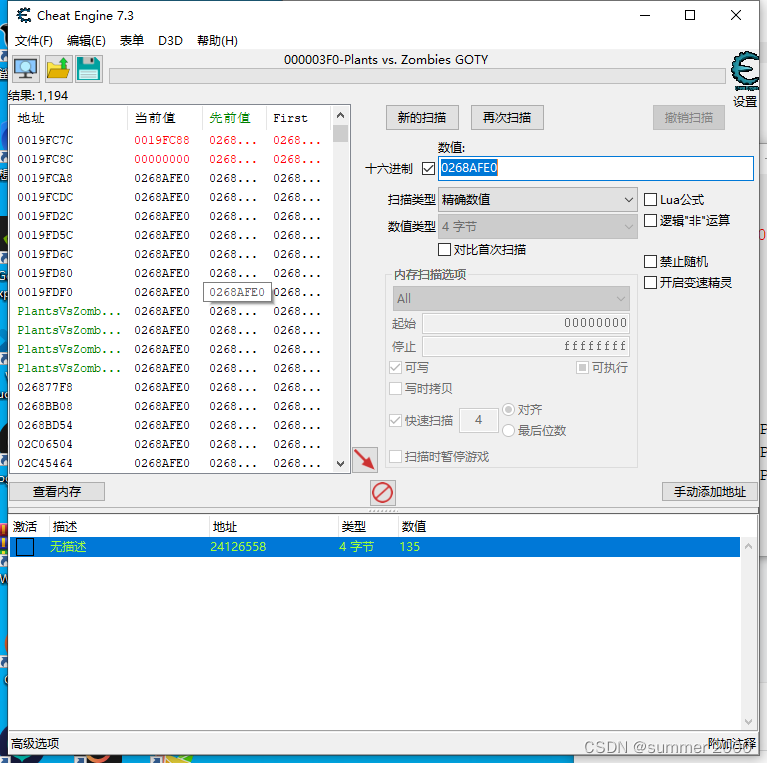Click the 无描述 description cell
The image size is (767, 763).
[x=68, y=547]
